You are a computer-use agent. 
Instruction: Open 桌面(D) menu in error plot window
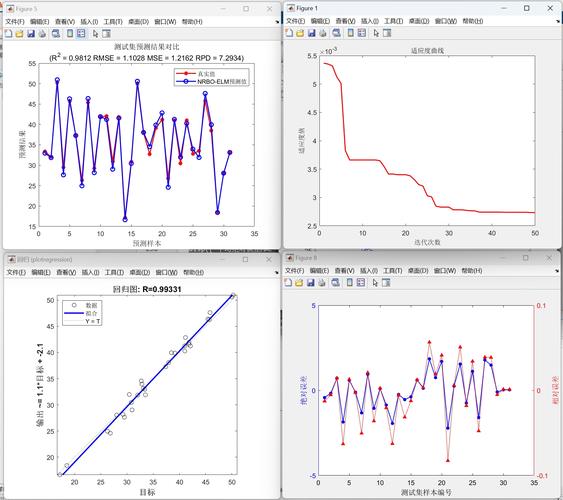click(418, 270)
